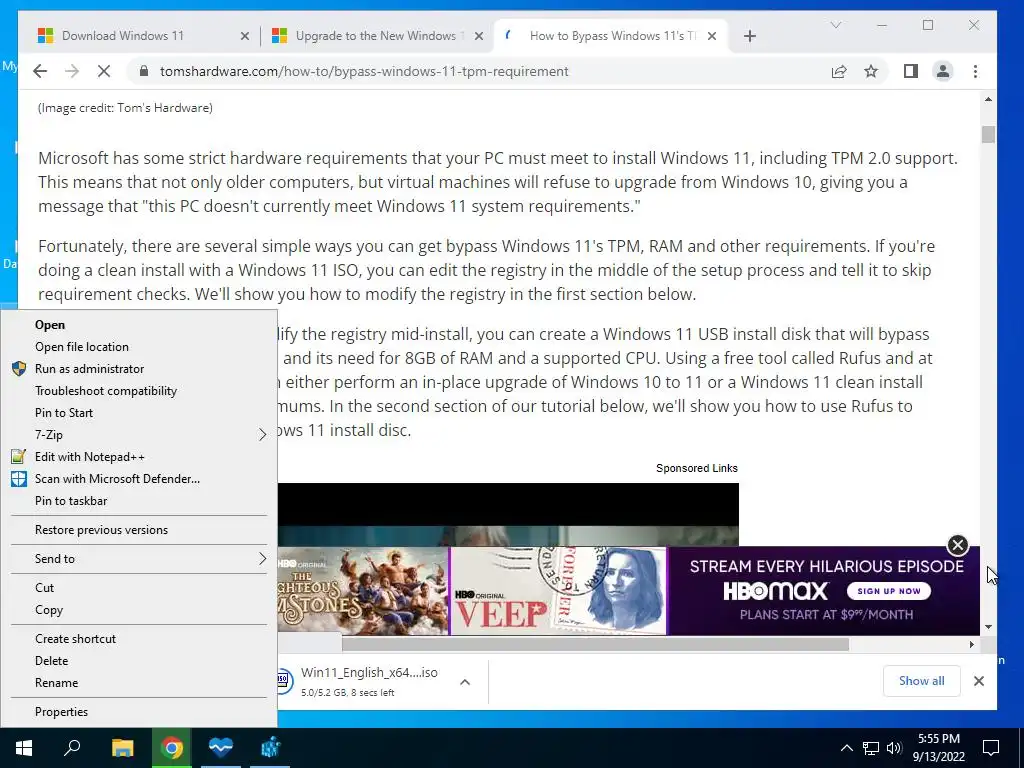Click the Veep ad thumbnail

coord(558,591)
